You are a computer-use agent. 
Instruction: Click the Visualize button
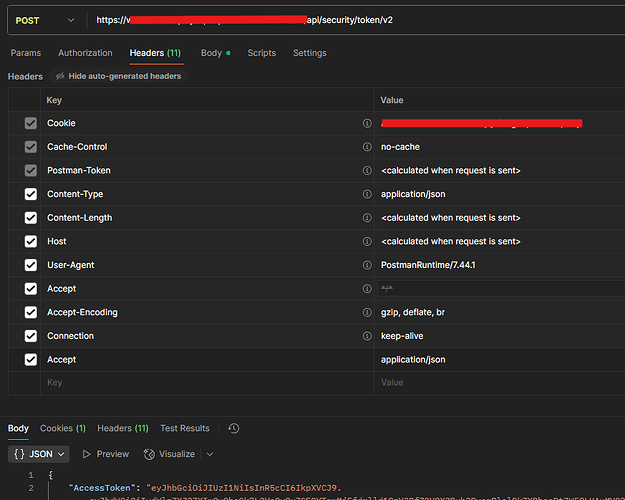point(169,454)
